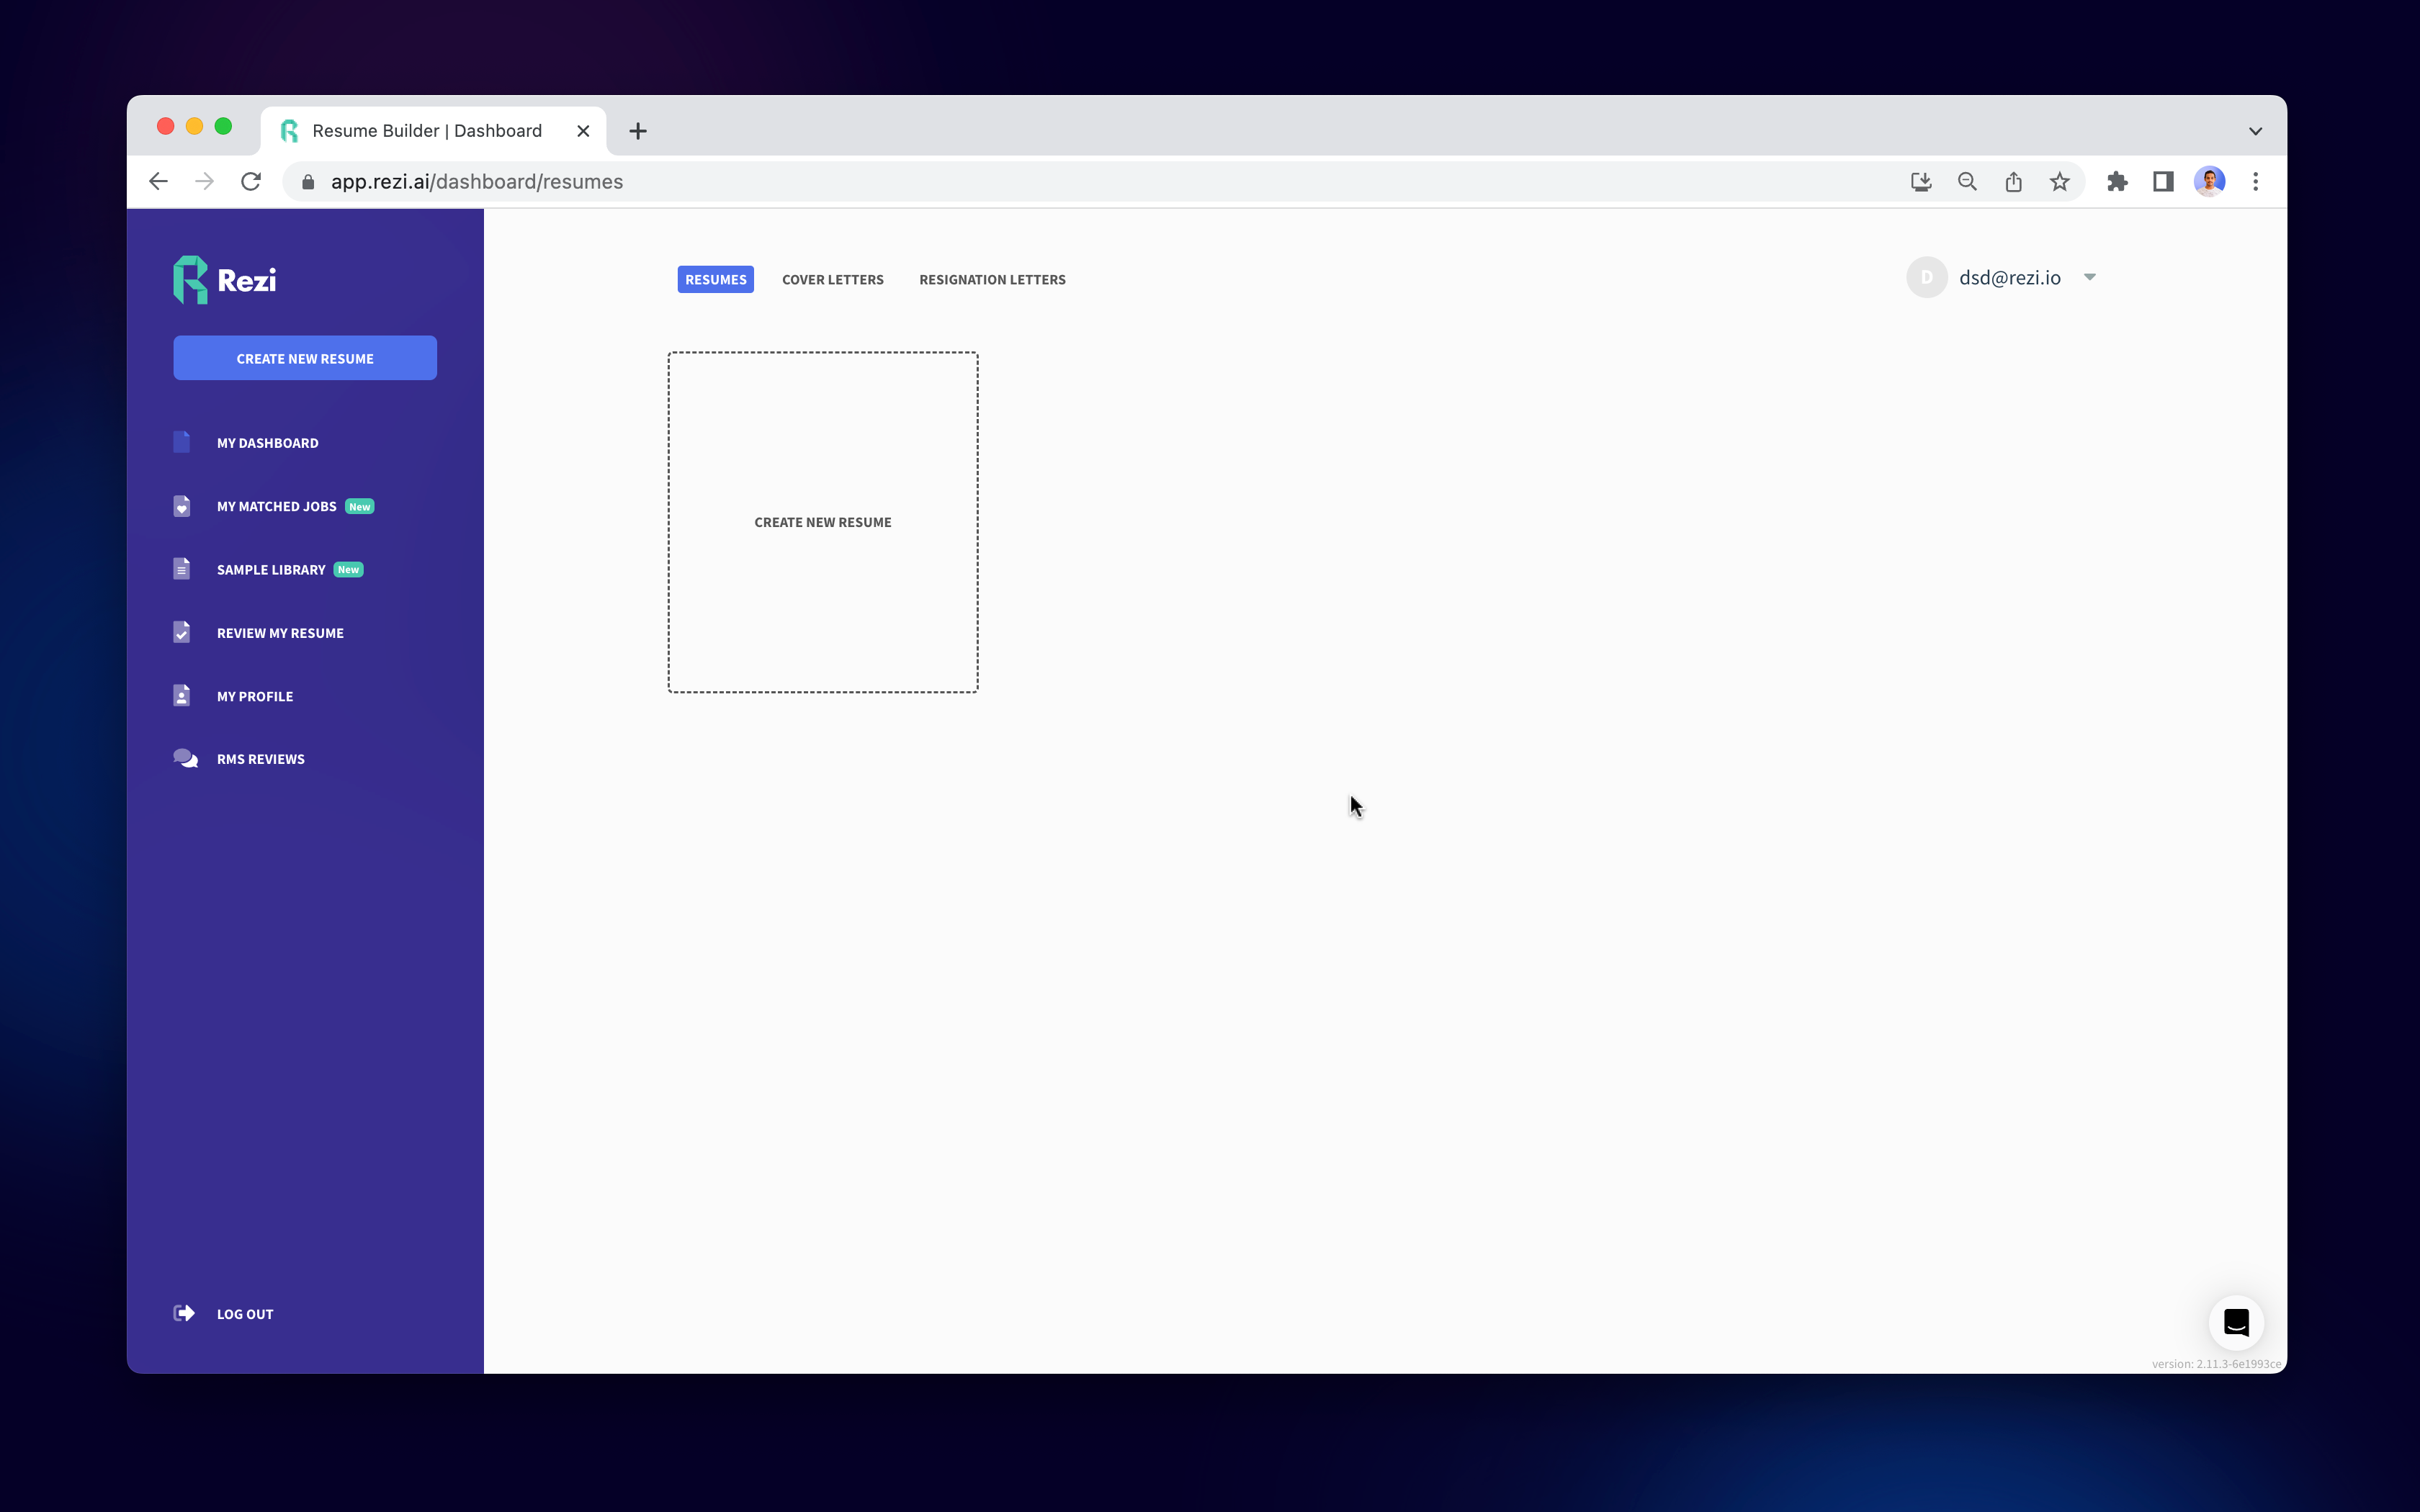Viewport: 2420px width, 1512px height.
Task: Open the chat support widget
Action: (x=2236, y=1323)
